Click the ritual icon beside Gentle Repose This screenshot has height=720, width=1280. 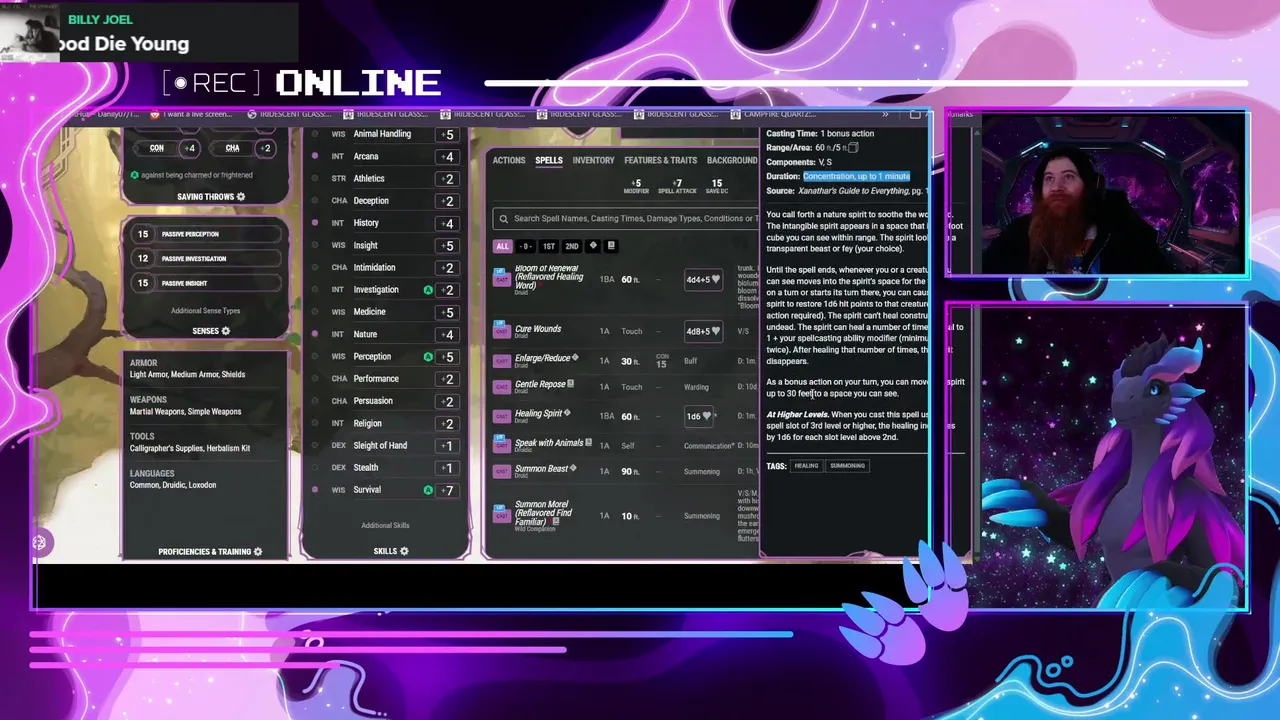pyautogui.click(x=571, y=384)
